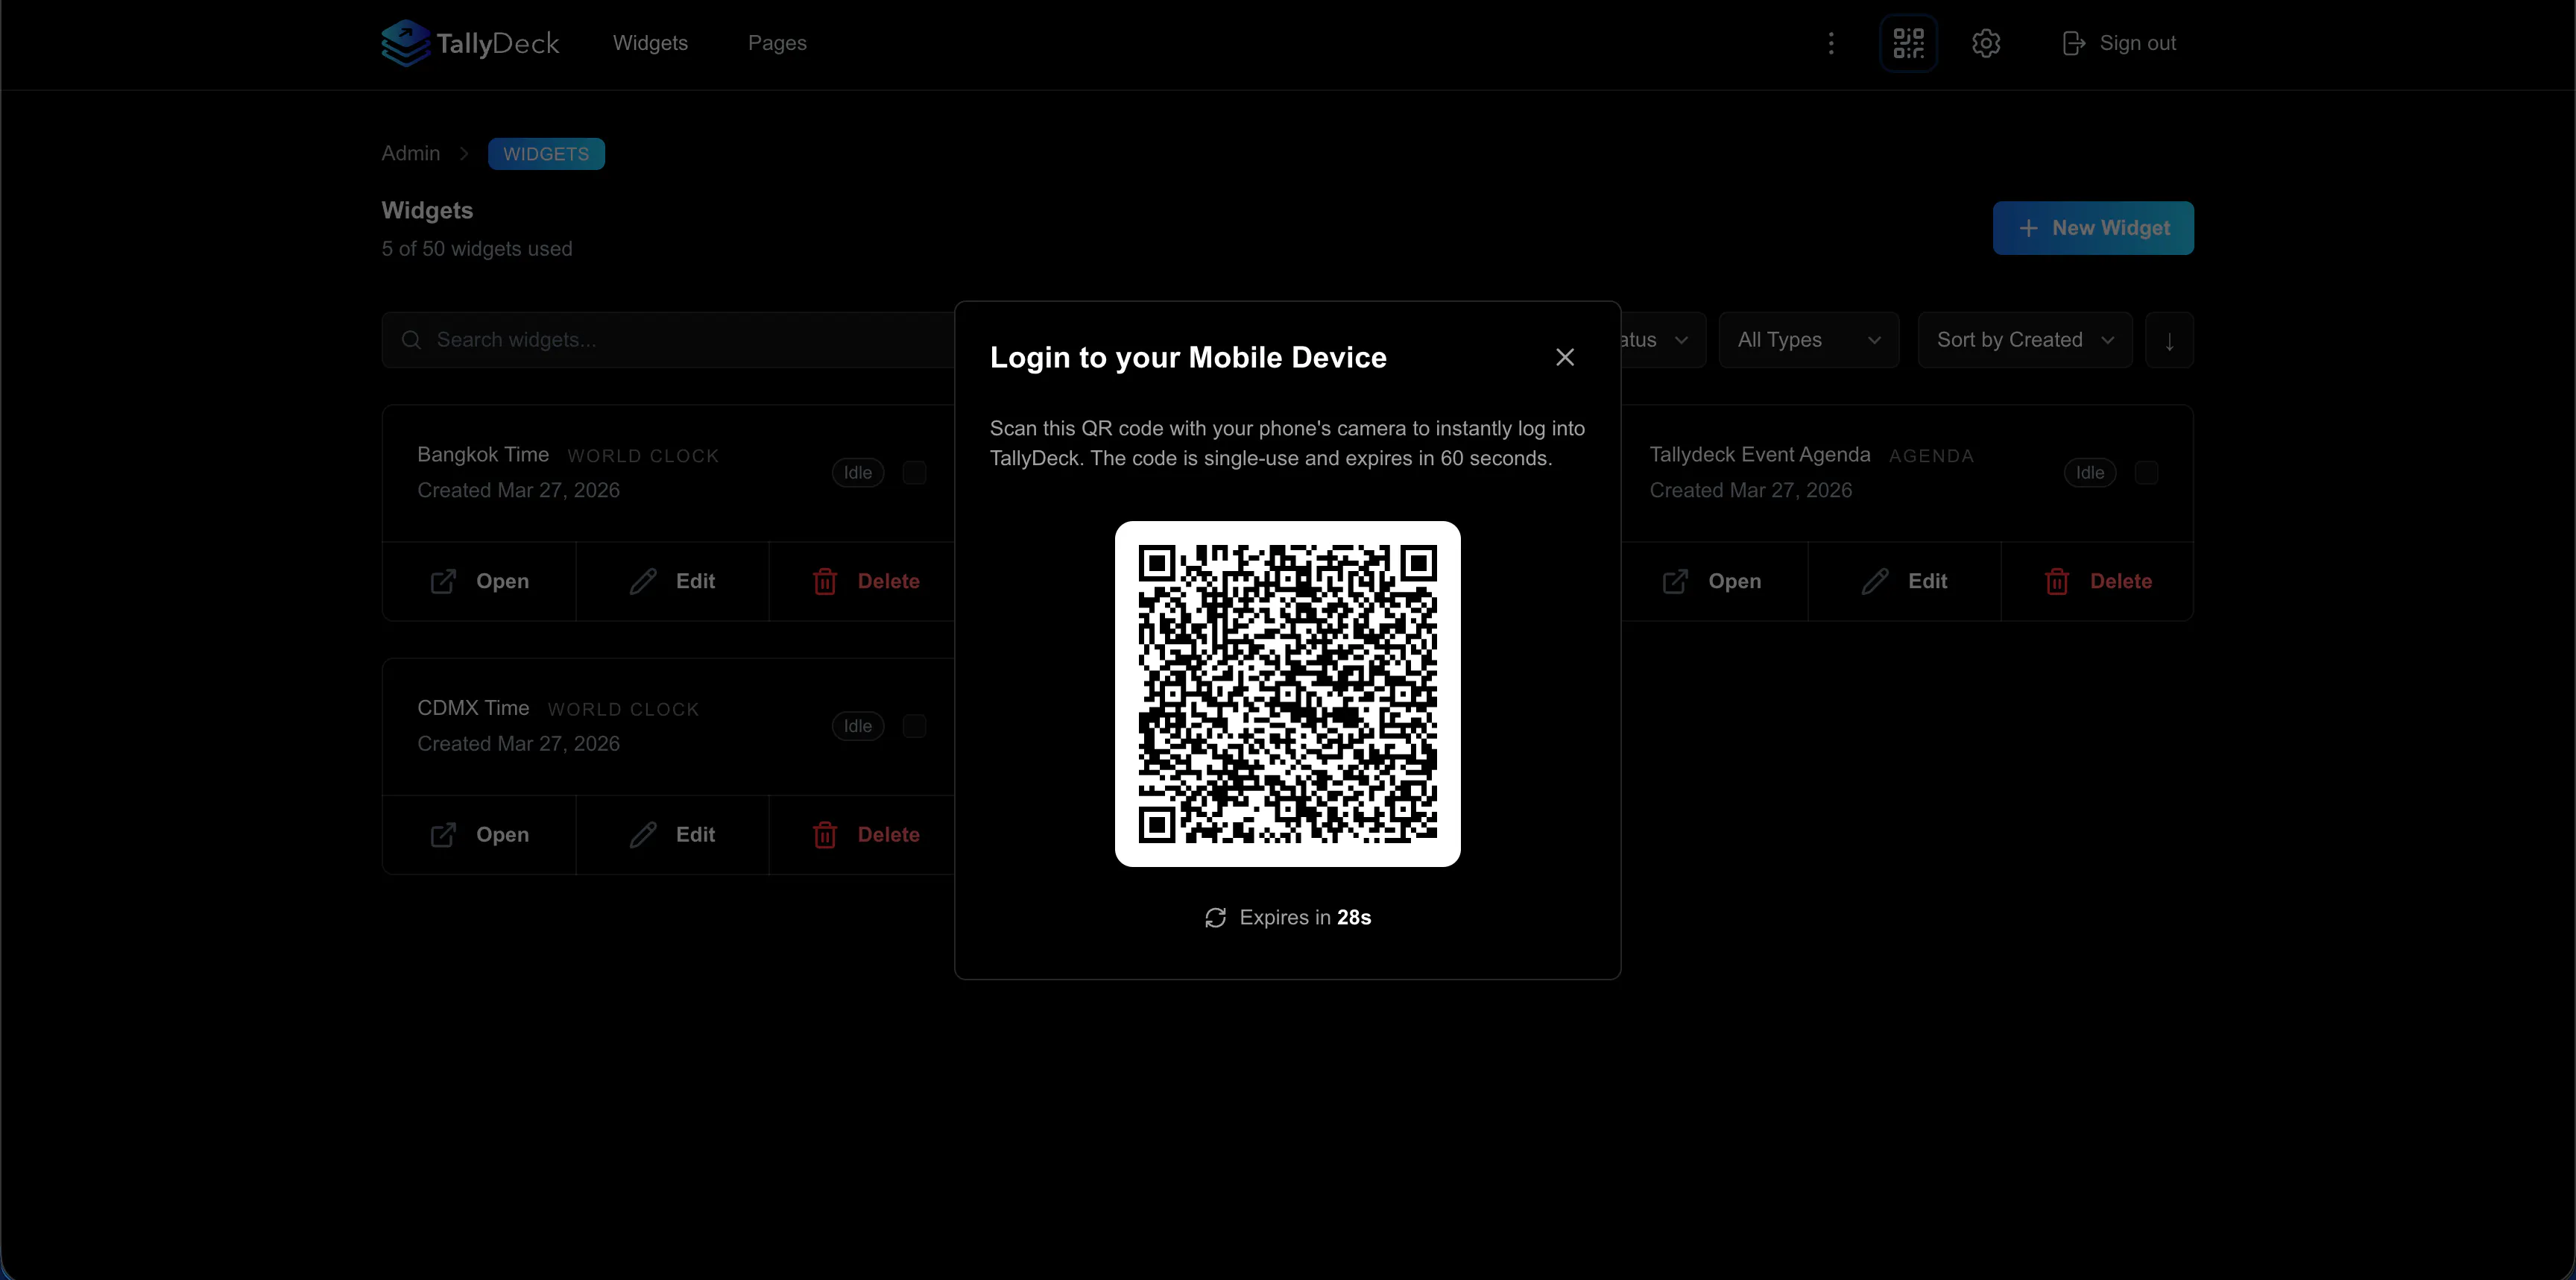The width and height of the screenshot is (2576, 1280).
Task: Click the '5 of 50 widgets used' text
Action: click(477, 249)
